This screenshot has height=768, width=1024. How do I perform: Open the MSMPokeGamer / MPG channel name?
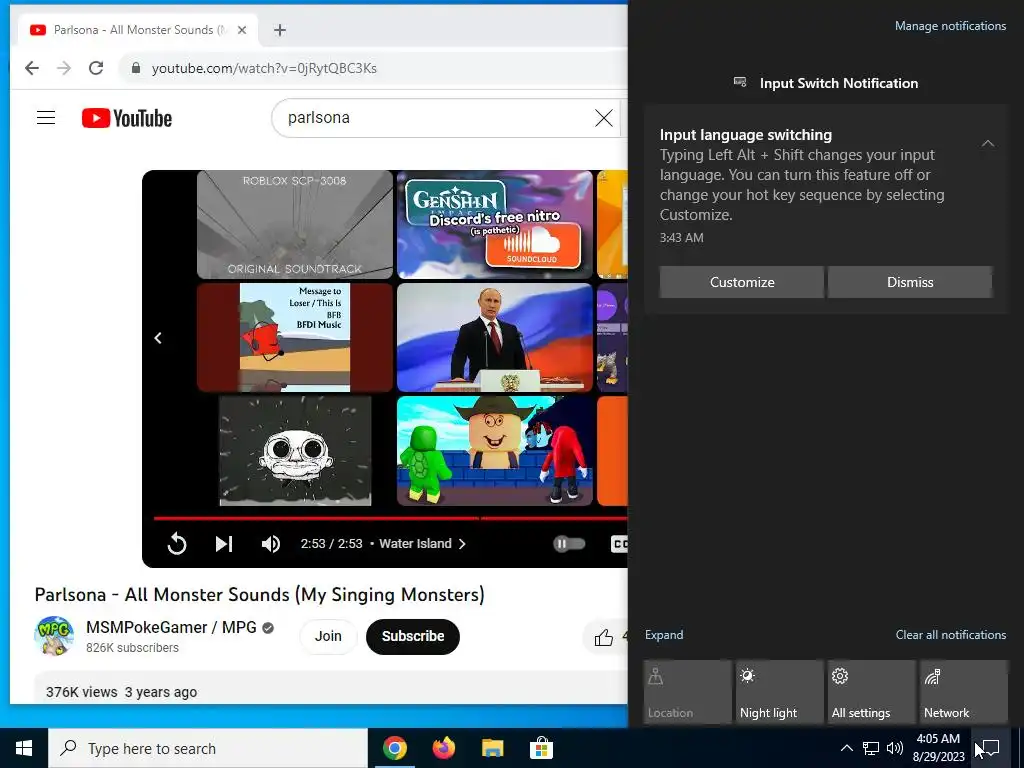(171, 627)
